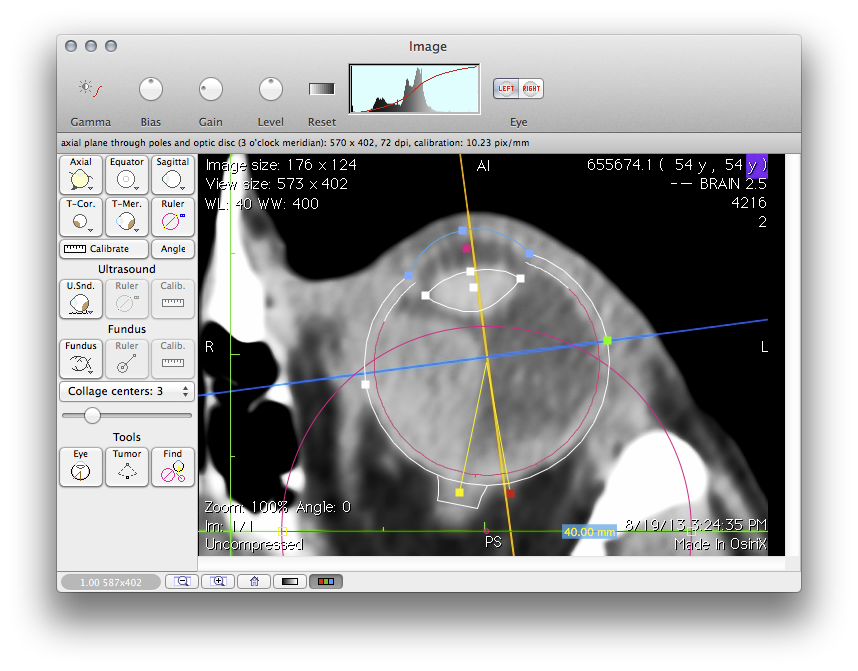Click the T-Mer. meridian view button
The image size is (858, 671).
(126, 216)
